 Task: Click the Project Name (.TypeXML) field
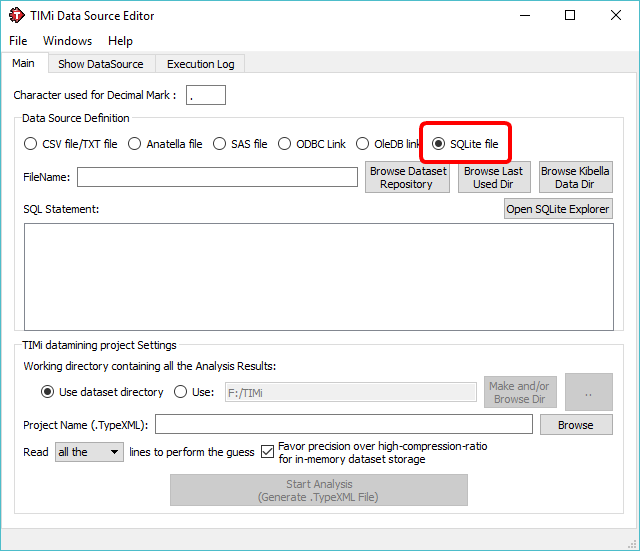[344, 424]
